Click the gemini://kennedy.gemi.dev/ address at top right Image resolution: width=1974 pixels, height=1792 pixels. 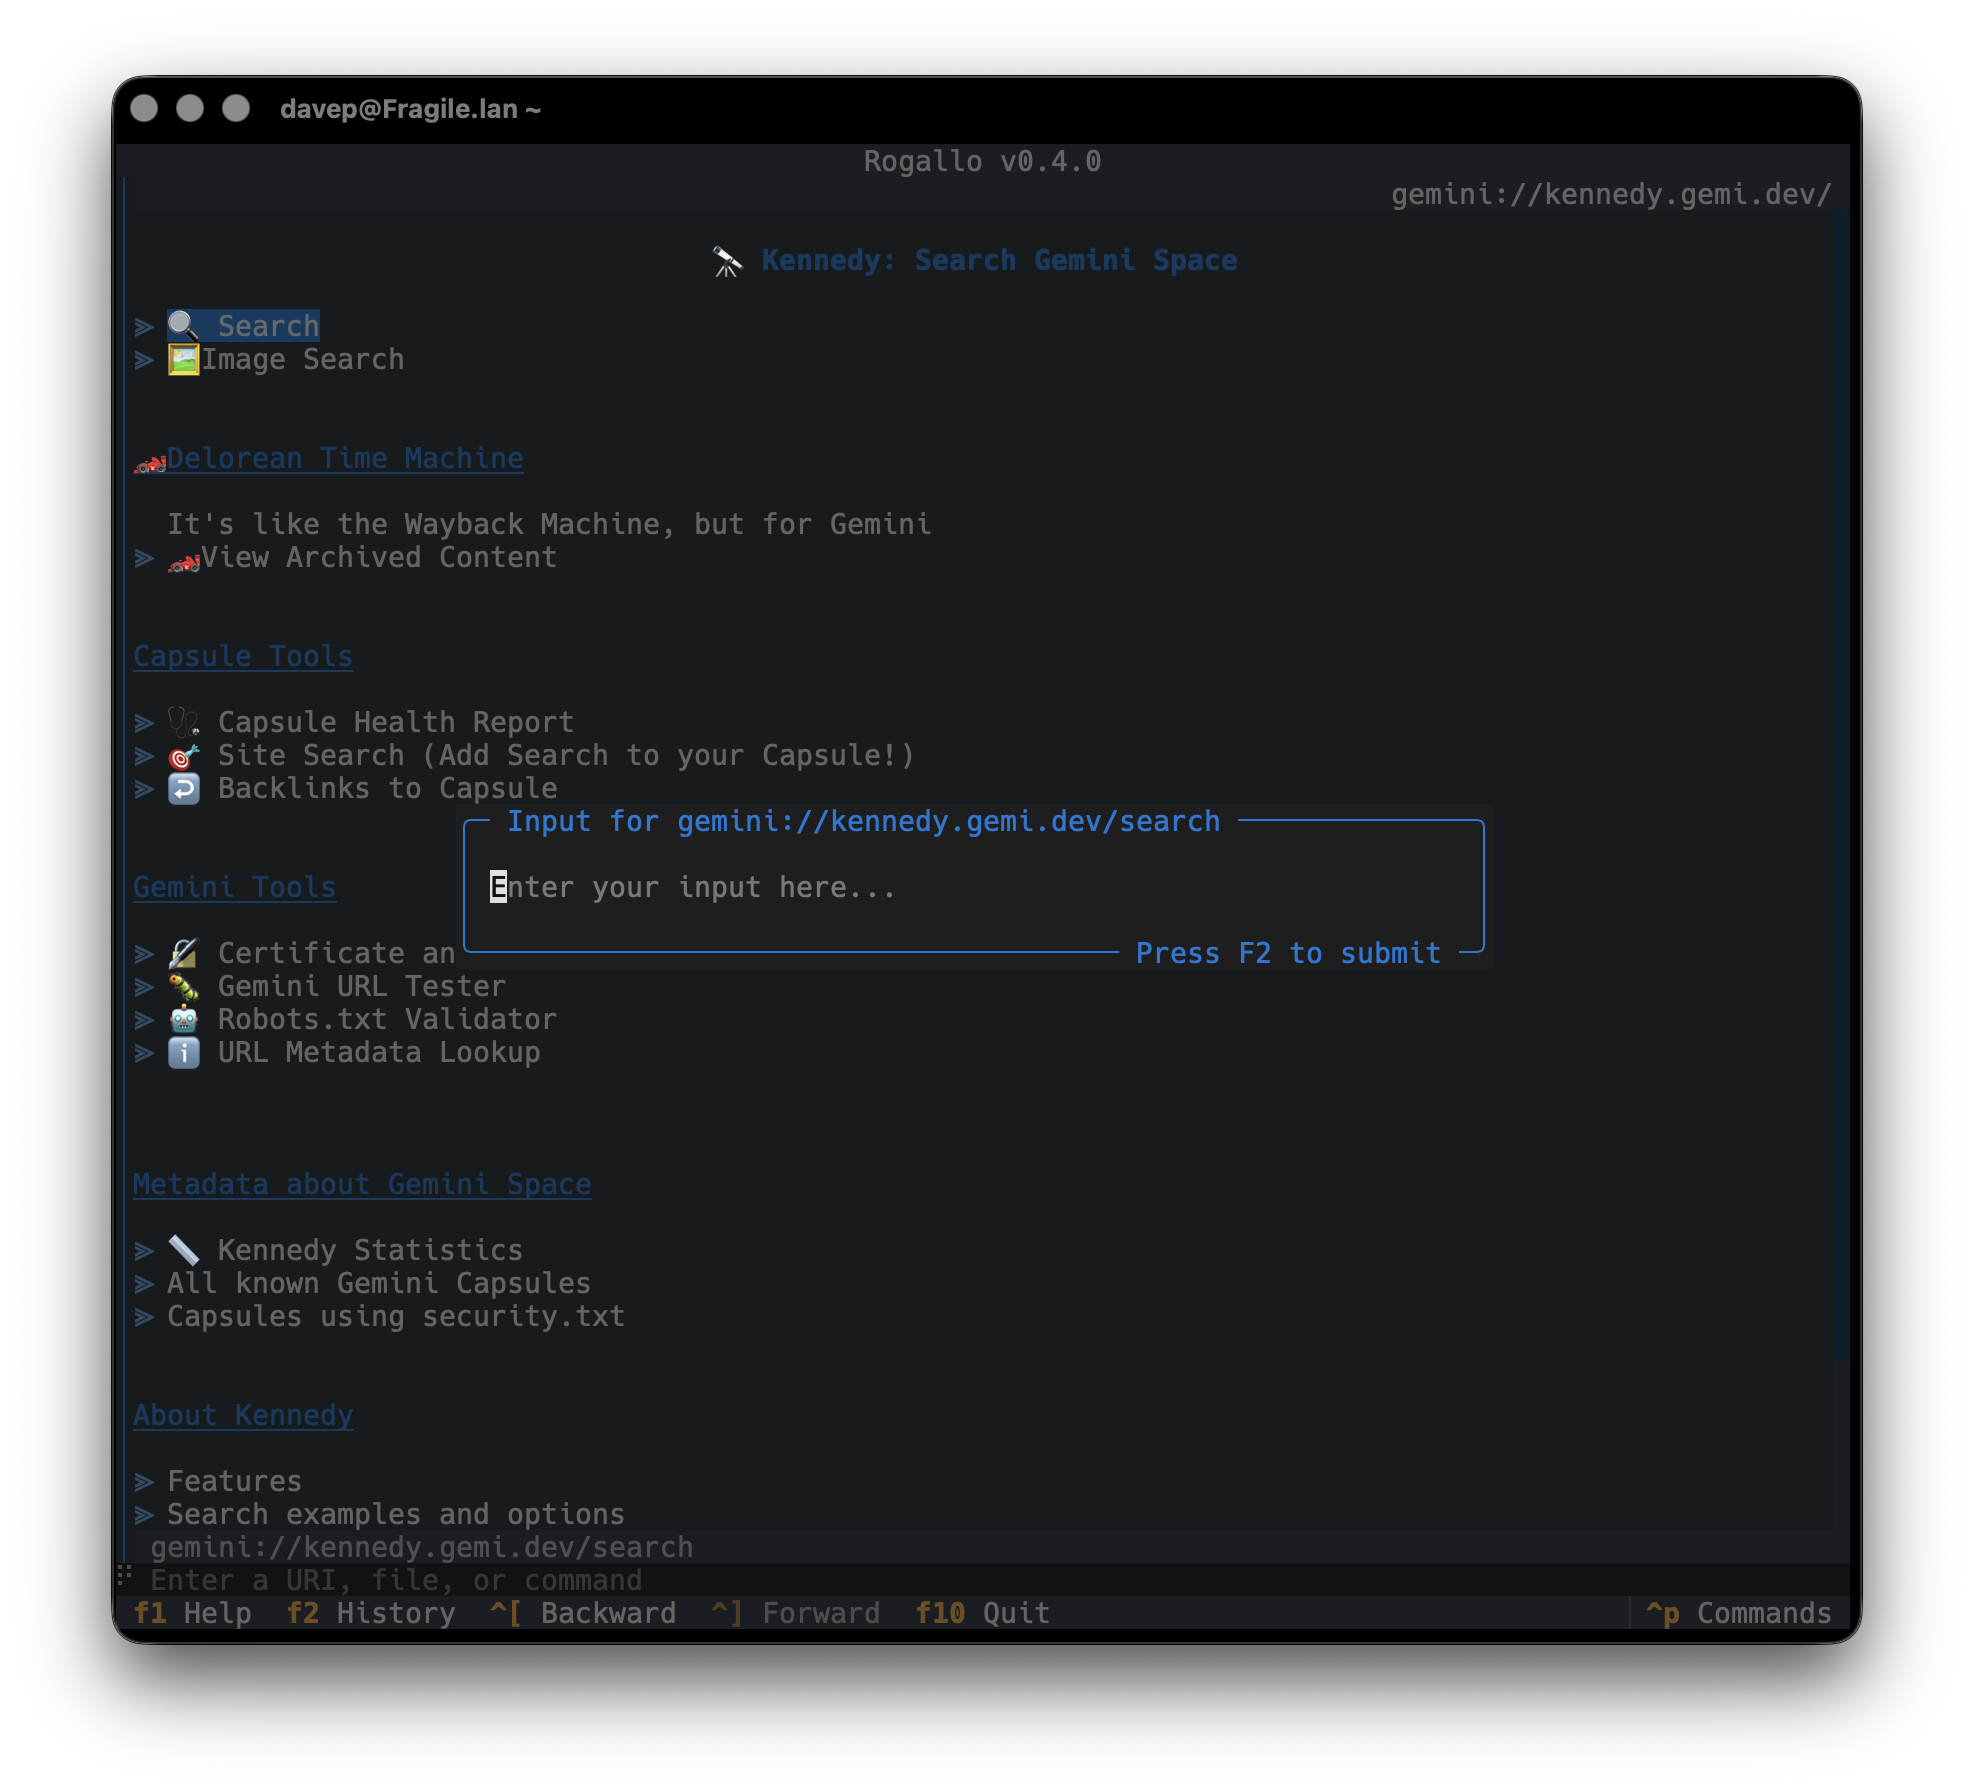pyautogui.click(x=1611, y=194)
